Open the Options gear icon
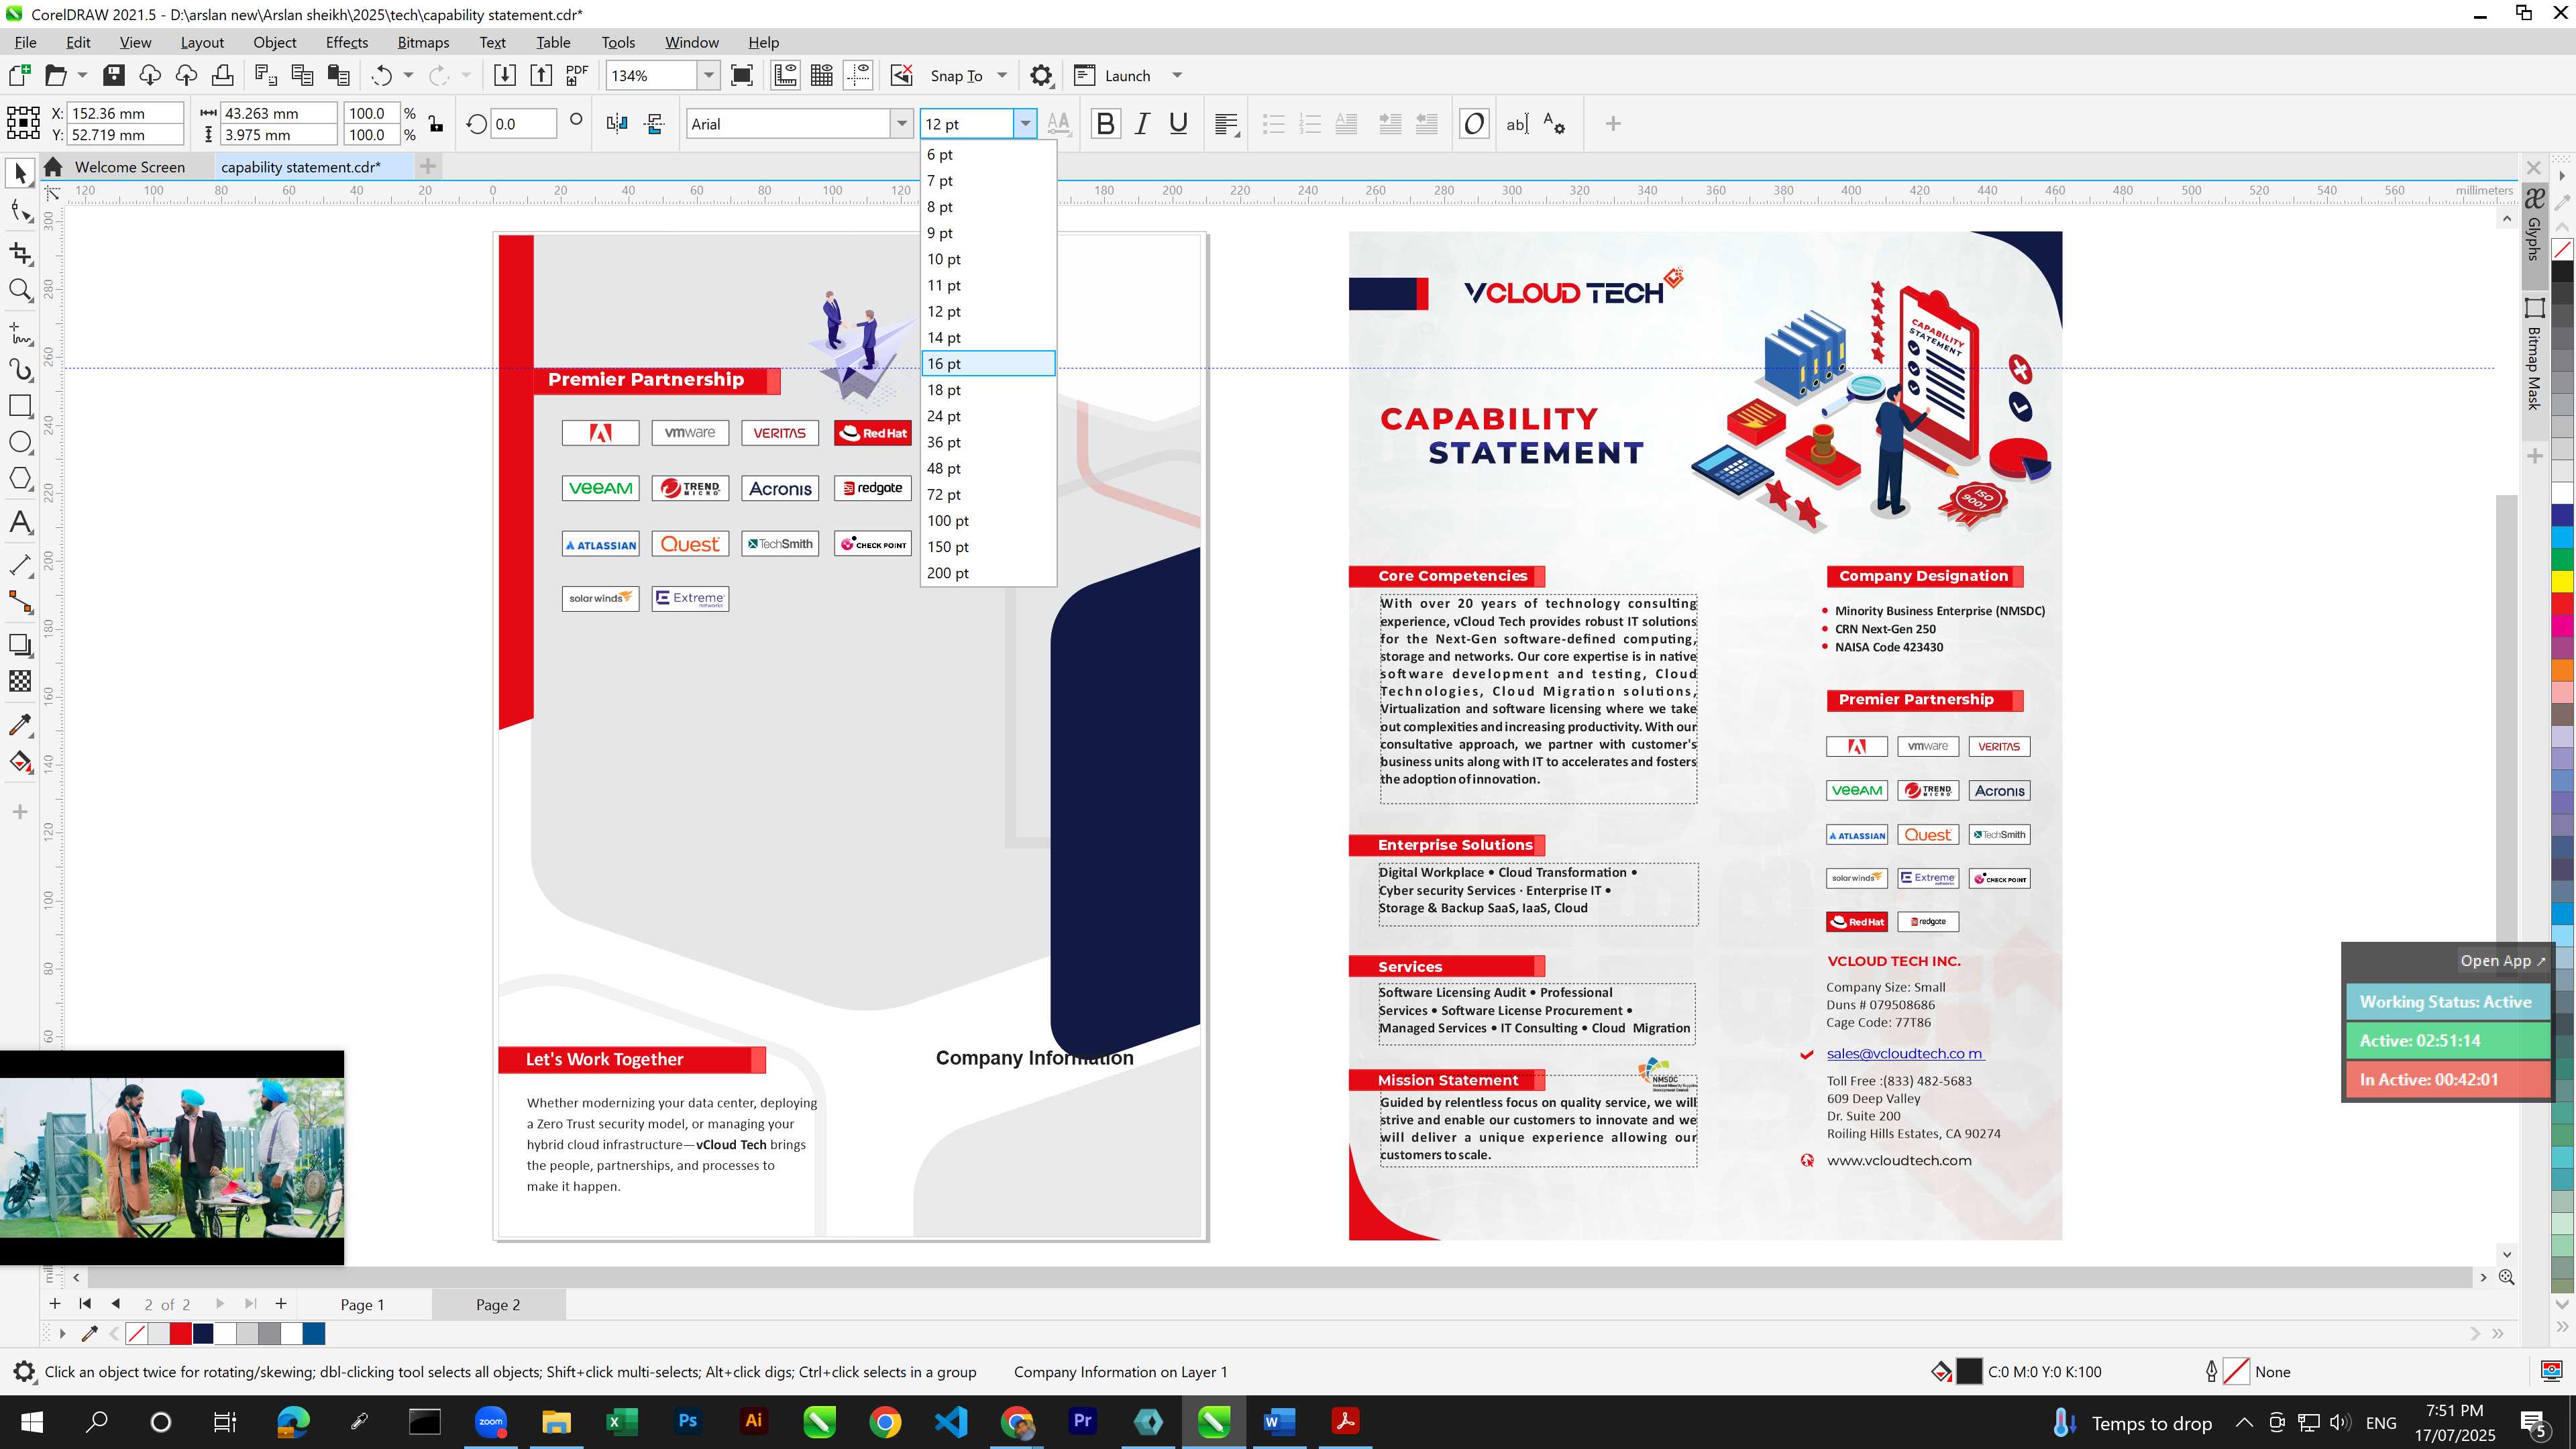Screen dimensions: 2576x1449 click(1041, 75)
